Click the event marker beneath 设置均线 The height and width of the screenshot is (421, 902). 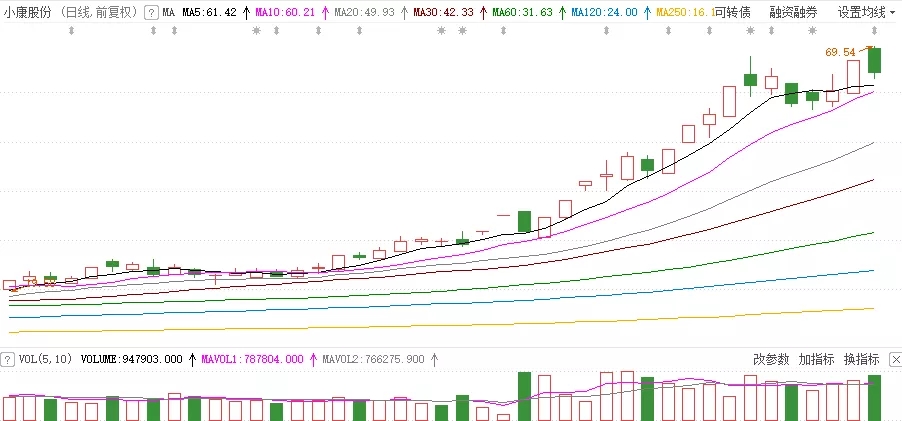tap(874, 31)
